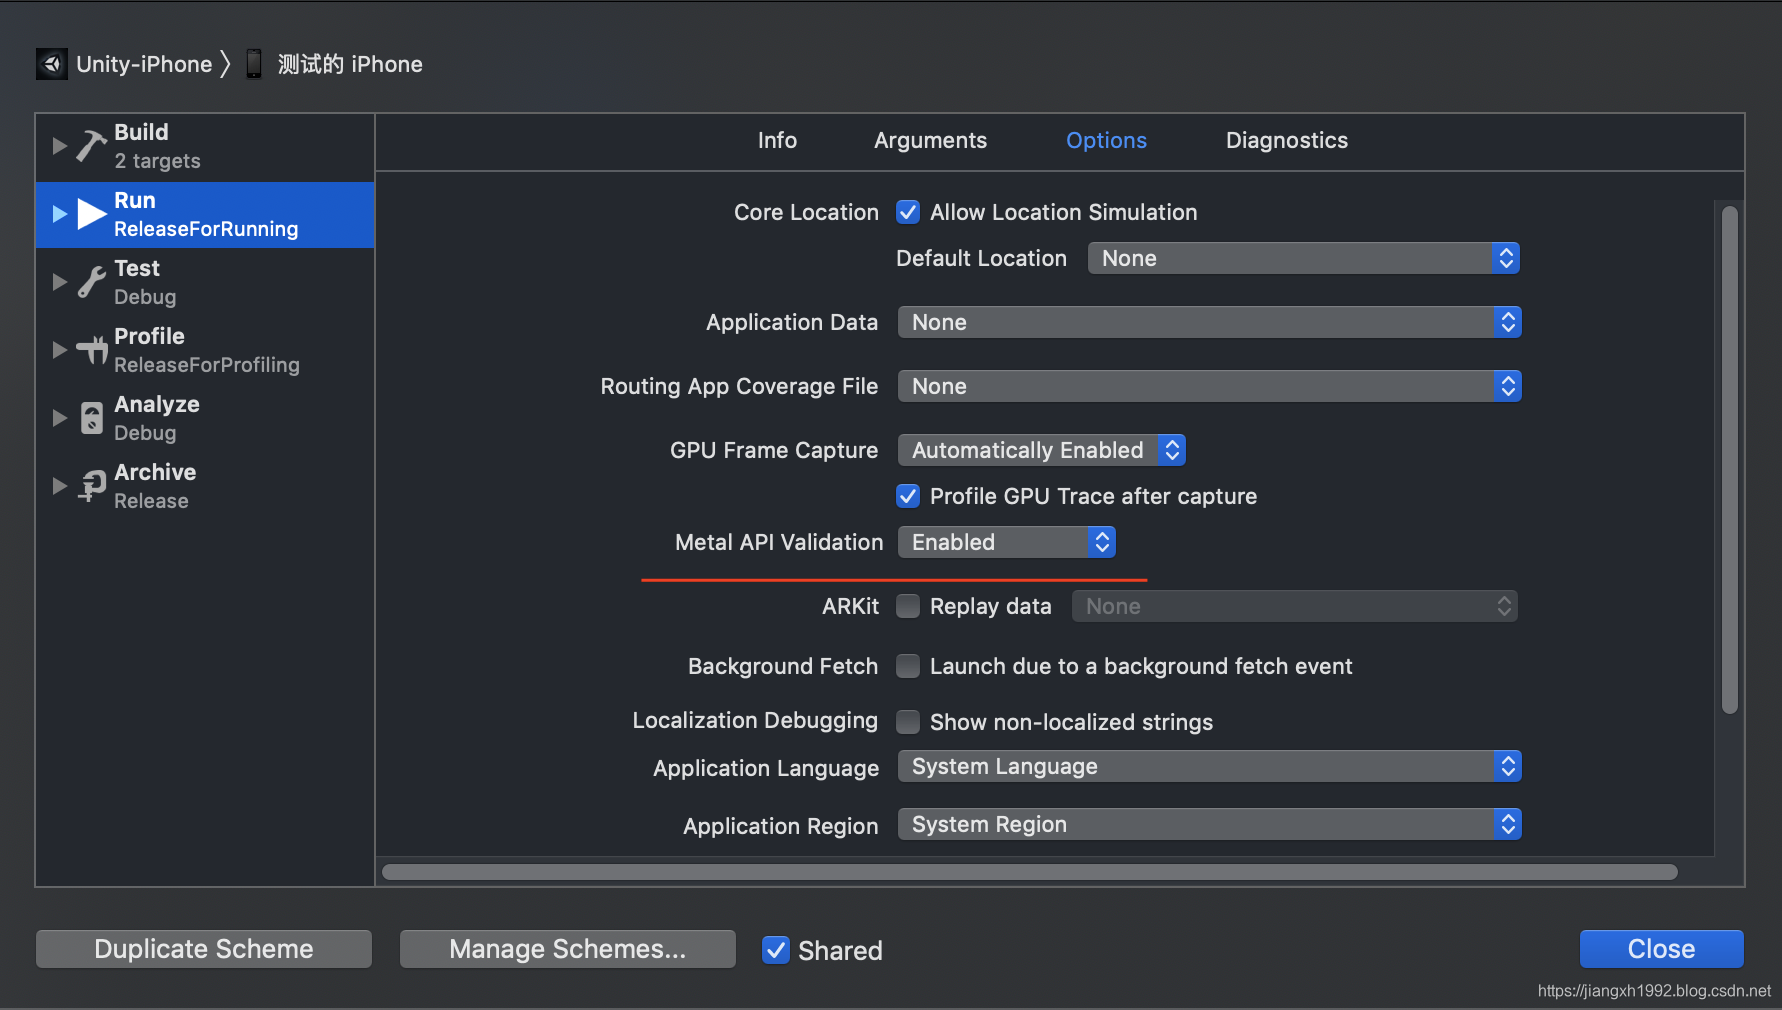The image size is (1782, 1010).
Task: Expand the Build action disclosure triangle
Action: 60,146
